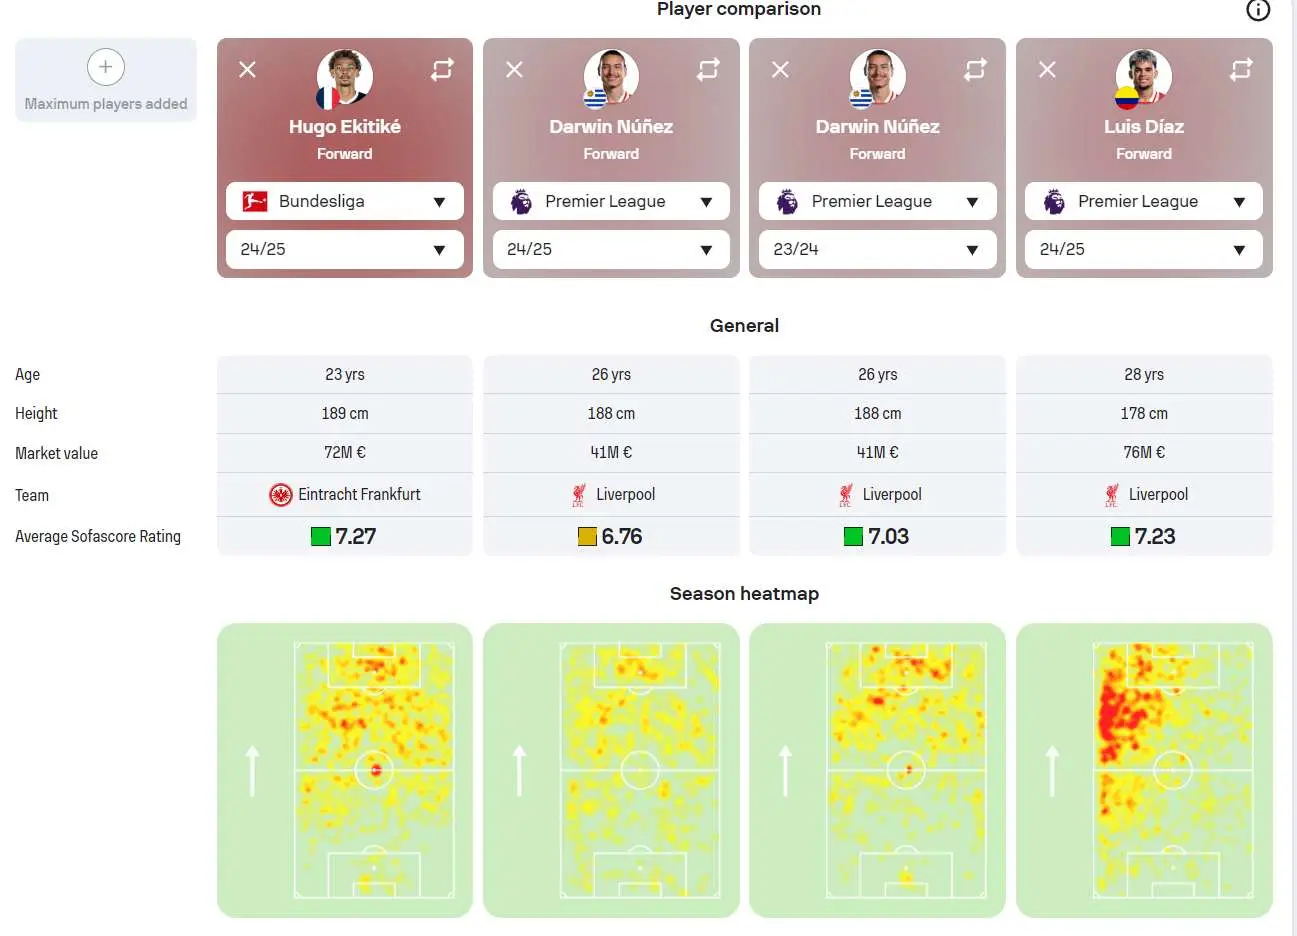Open the info icon beside Player comparison

click(1258, 10)
